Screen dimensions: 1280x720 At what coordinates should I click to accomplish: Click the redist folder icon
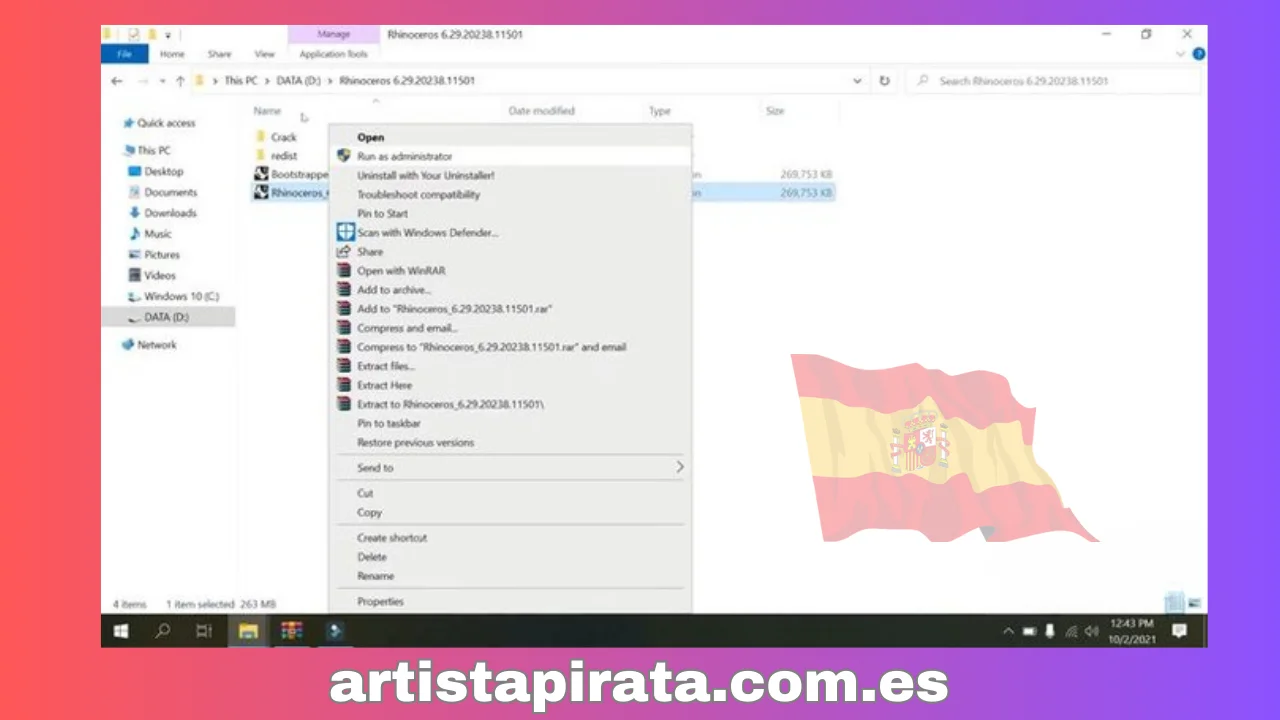coord(260,156)
